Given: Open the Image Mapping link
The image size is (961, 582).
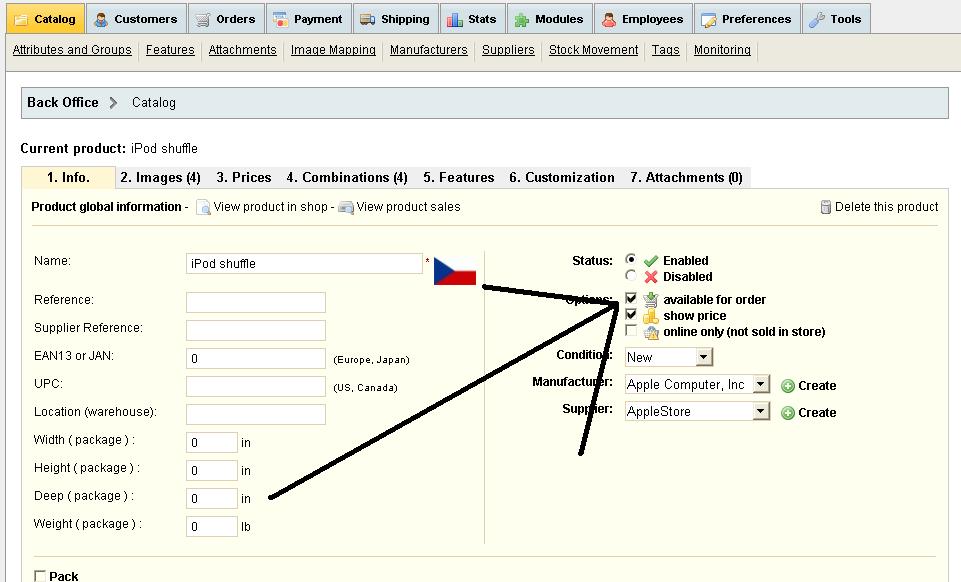Looking at the screenshot, I should click(x=333, y=50).
